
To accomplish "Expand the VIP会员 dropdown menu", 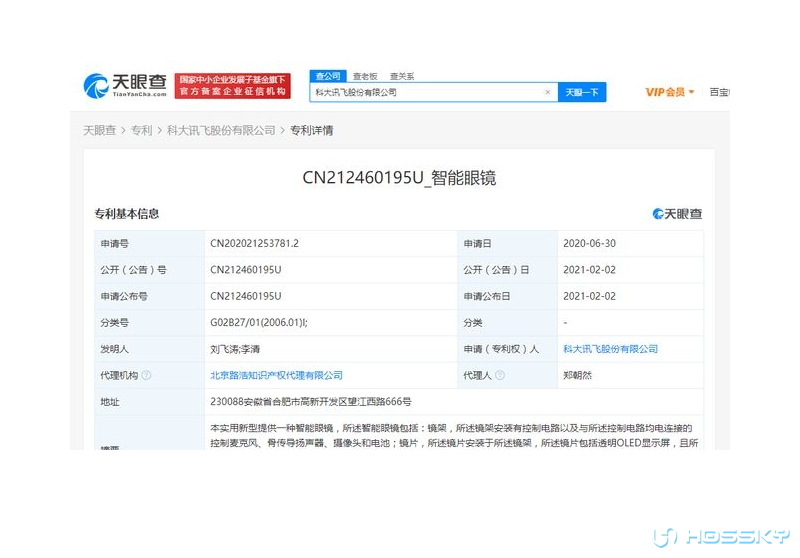I will (x=669, y=92).
